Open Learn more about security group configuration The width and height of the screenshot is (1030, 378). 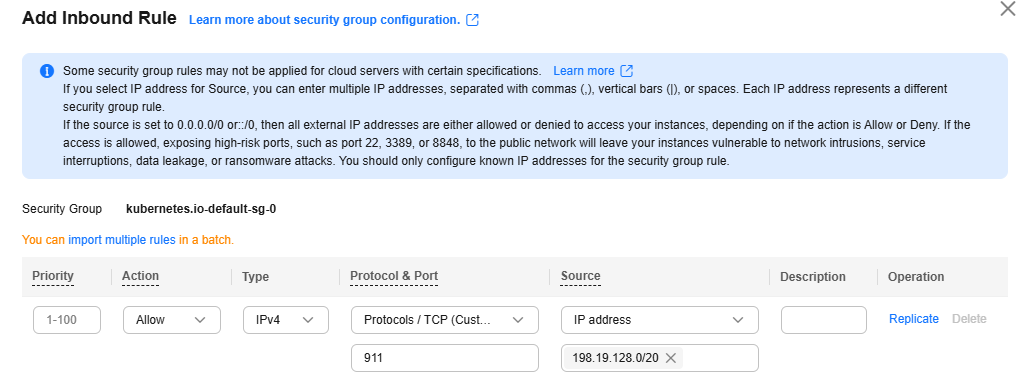tap(325, 20)
